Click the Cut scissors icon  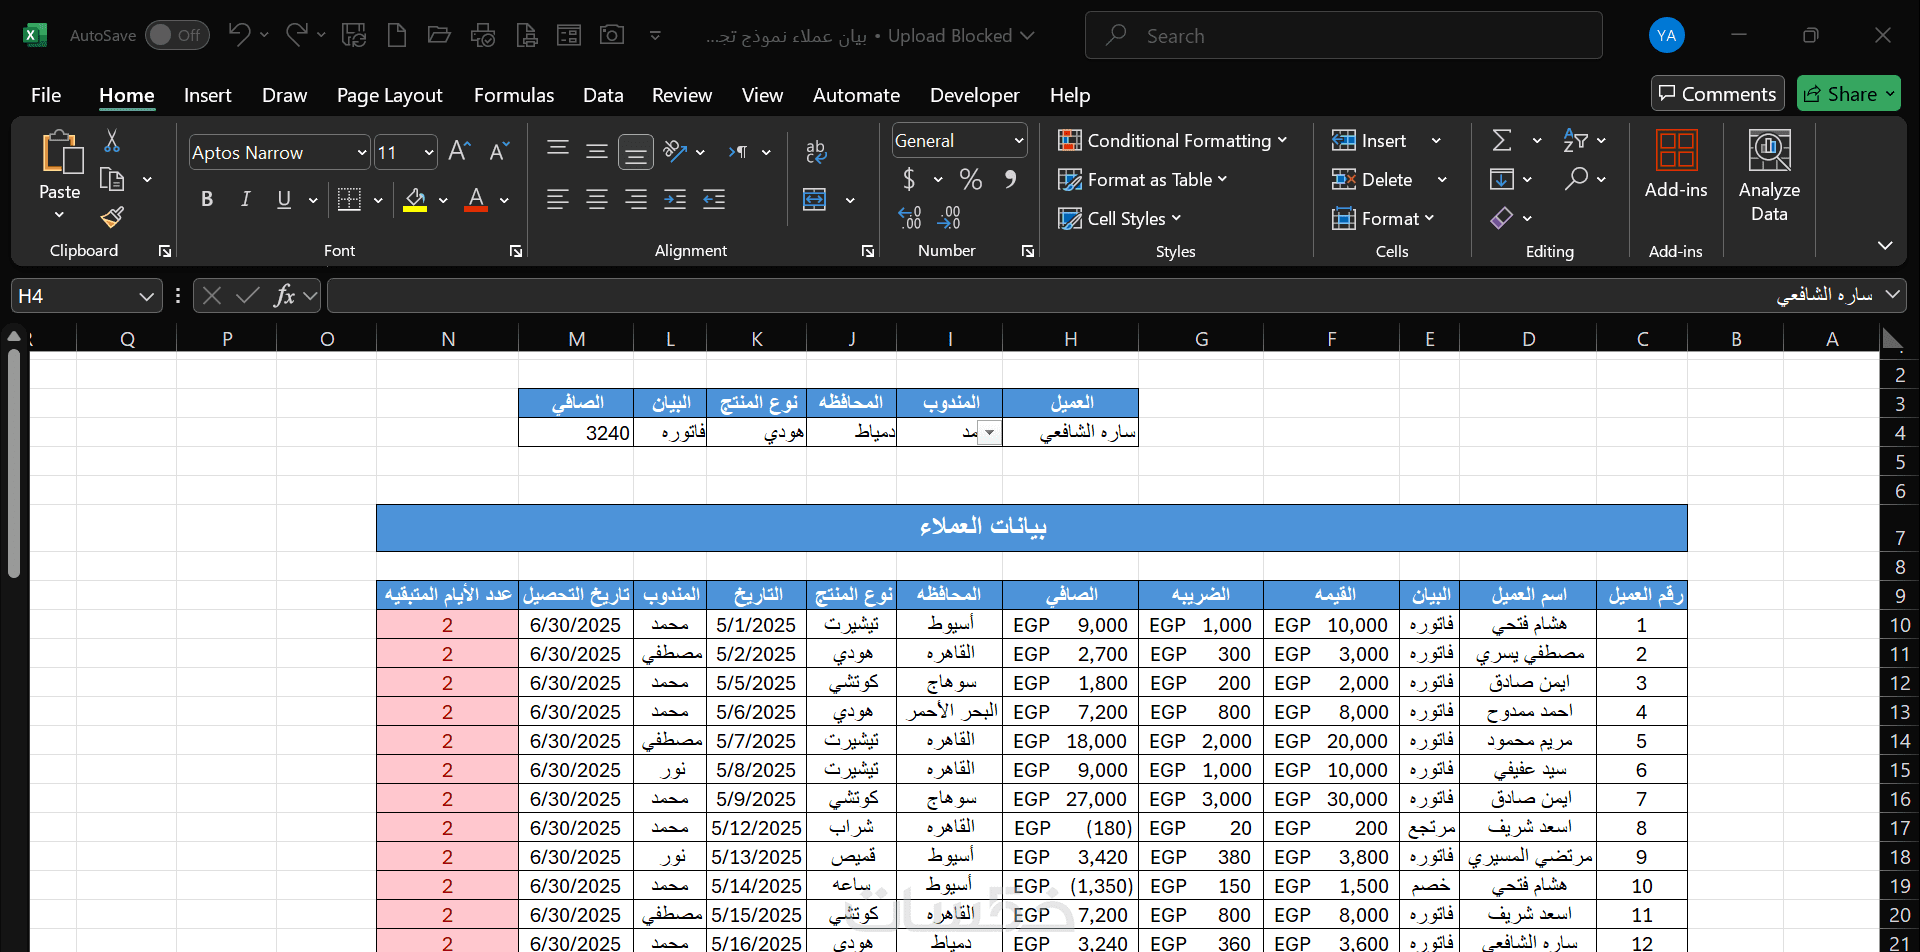click(x=112, y=141)
